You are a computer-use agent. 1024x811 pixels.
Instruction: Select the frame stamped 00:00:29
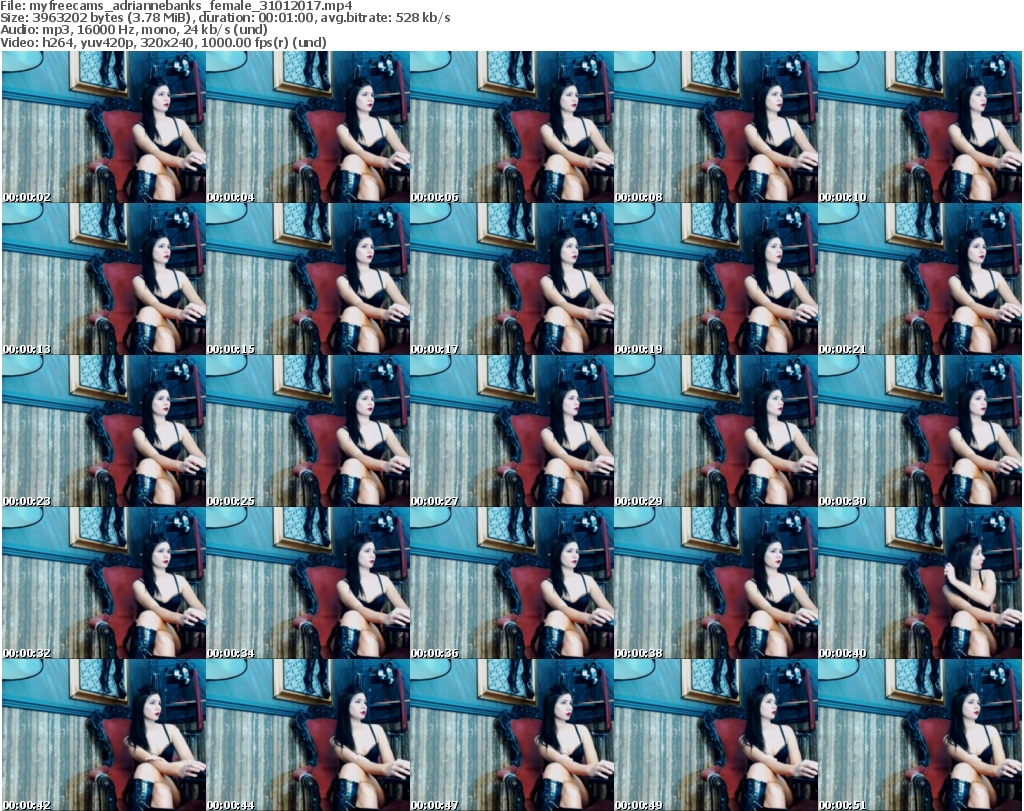[715, 431]
